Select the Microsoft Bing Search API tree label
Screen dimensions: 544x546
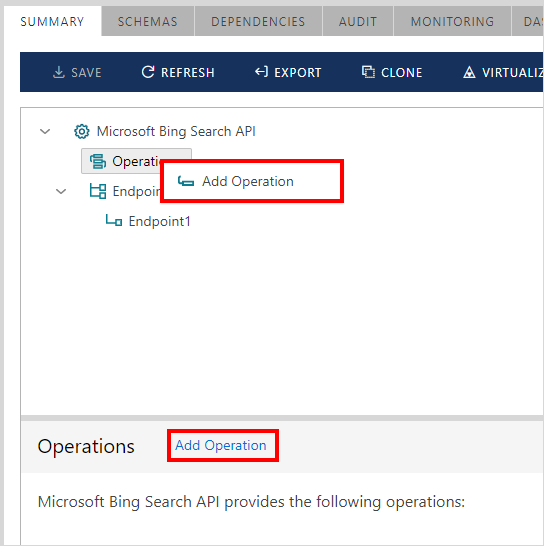pos(176,132)
